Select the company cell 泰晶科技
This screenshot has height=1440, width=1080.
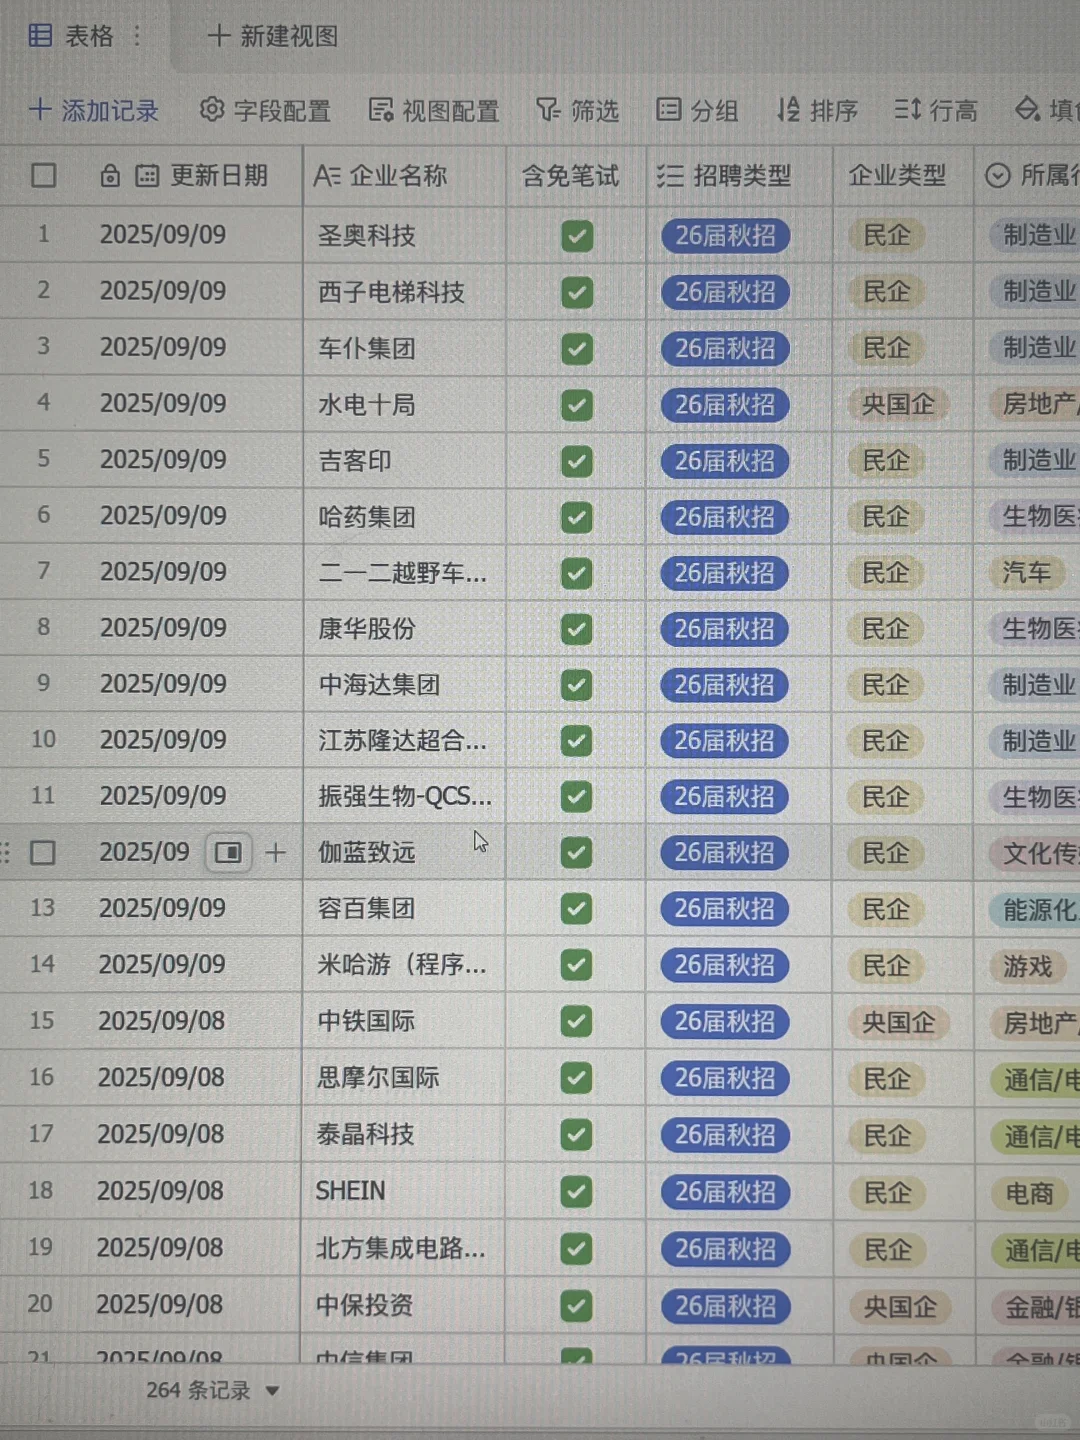[x=403, y=1134]
